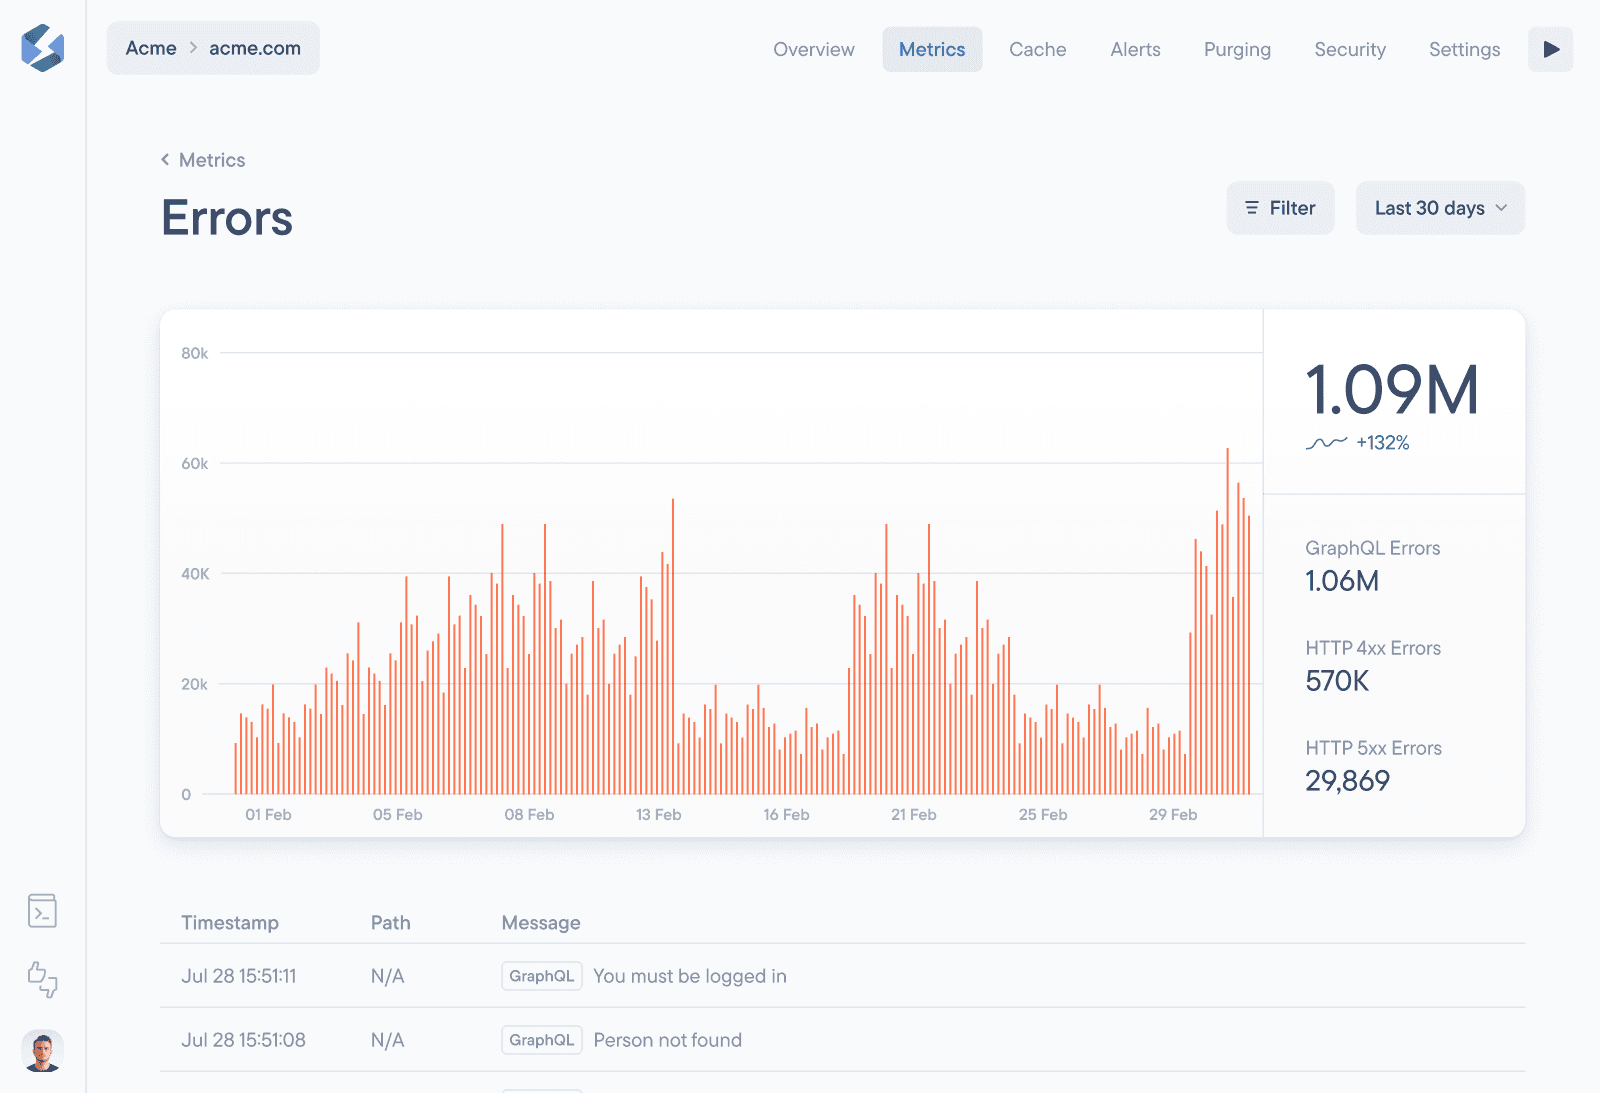
Task: Click the app logo in the sidebar
Action: tap(42, 48)
